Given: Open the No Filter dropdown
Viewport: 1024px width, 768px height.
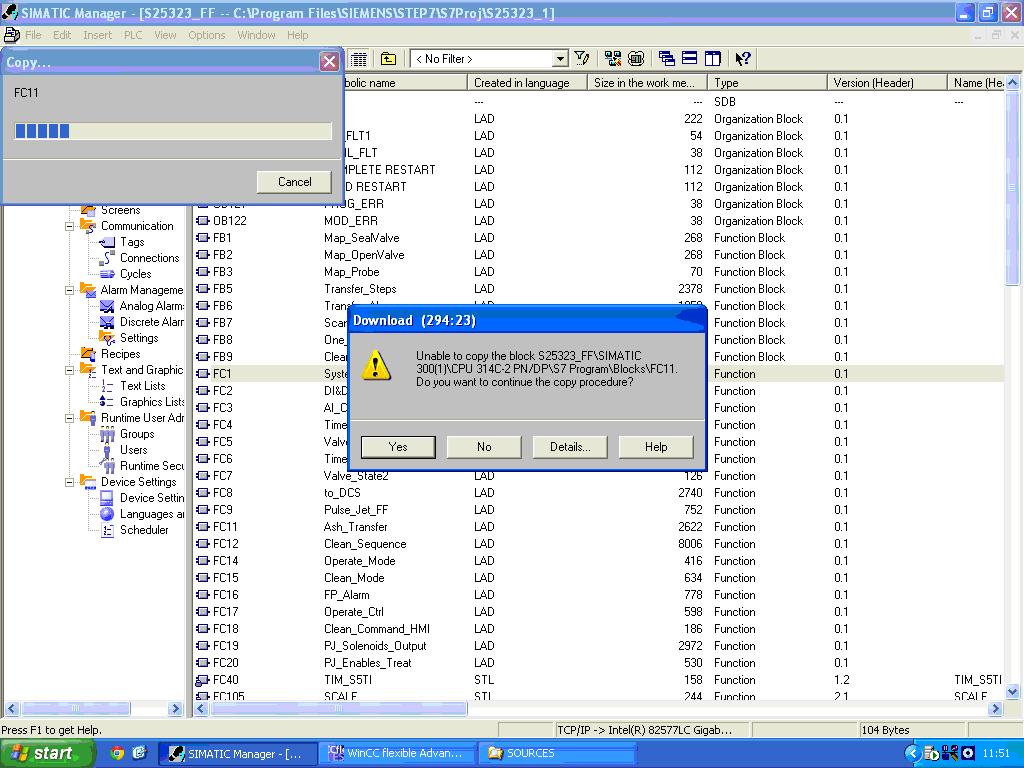Looking at the screenshot, I should [560, 59].
